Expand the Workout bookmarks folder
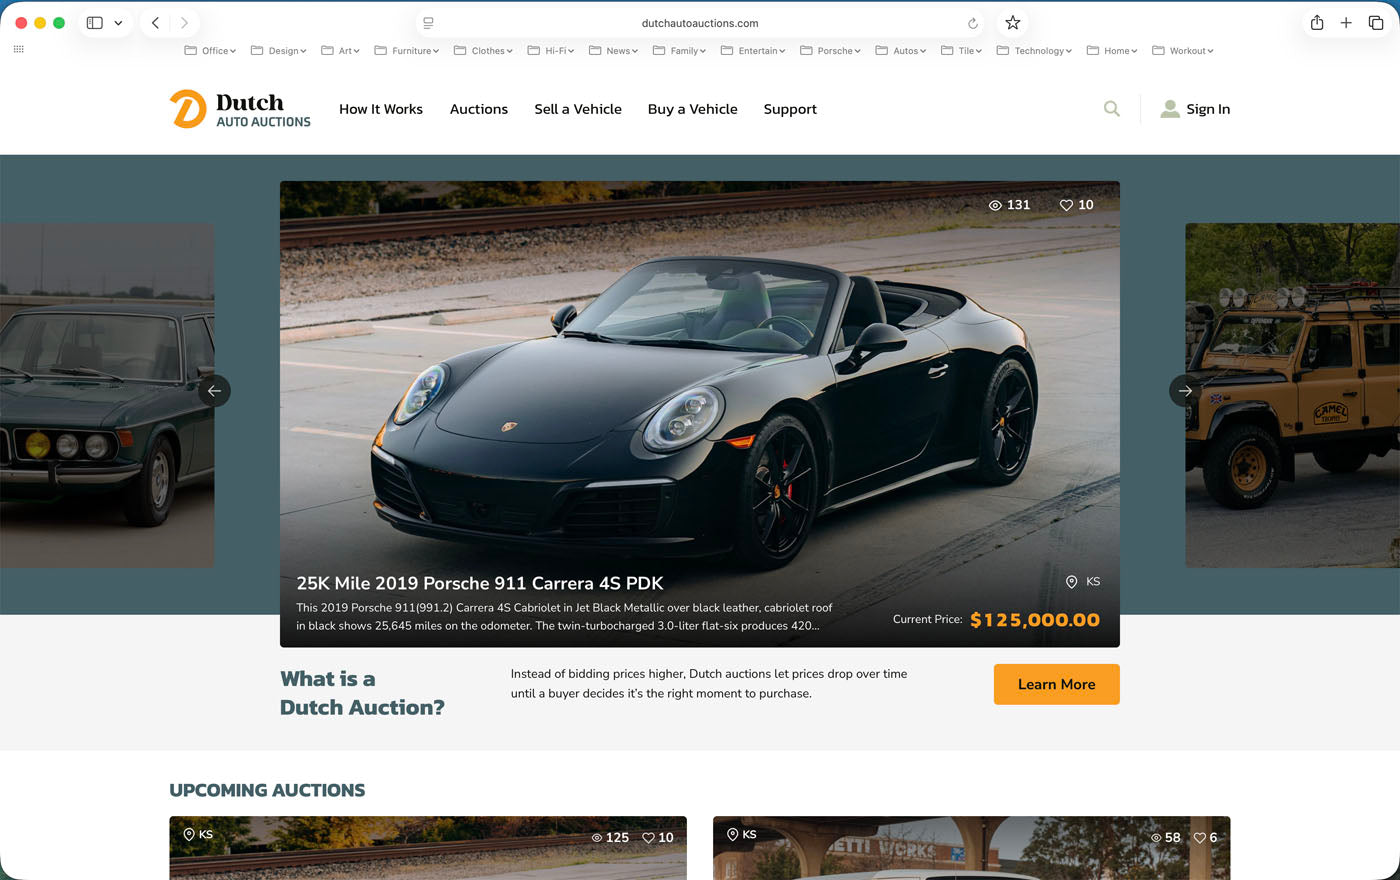Screen dimensions: 1400x880 tap(1183, 51)
